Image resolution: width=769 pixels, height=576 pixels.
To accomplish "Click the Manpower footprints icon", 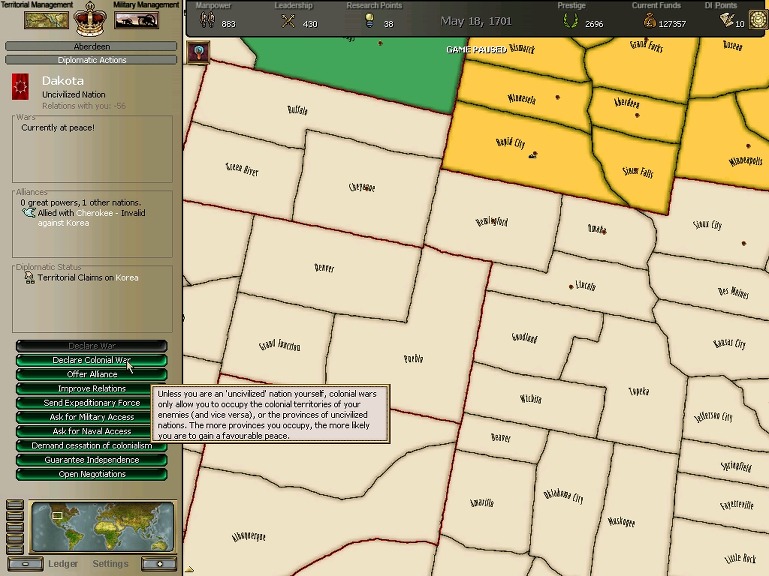I will pos(207,22).
